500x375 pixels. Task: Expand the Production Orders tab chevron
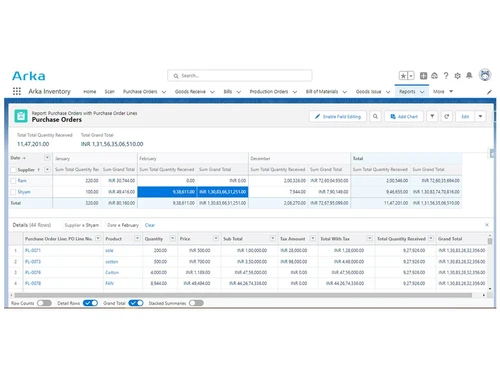click(x=295, y=92)
